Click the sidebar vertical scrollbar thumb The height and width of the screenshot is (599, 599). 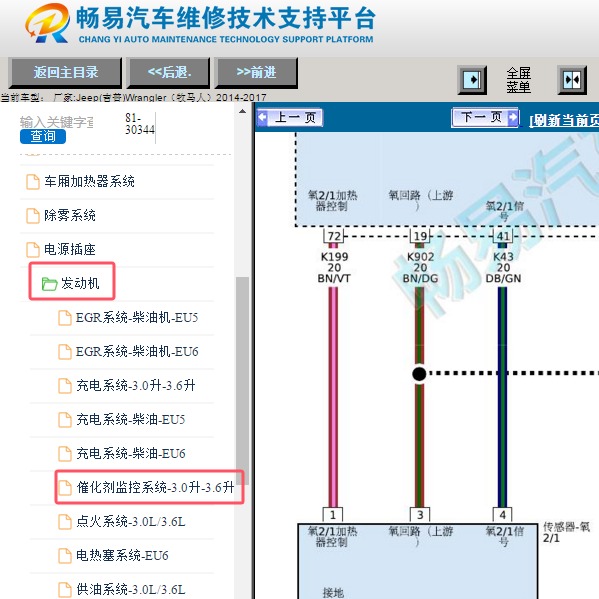(x=242, y=380)
